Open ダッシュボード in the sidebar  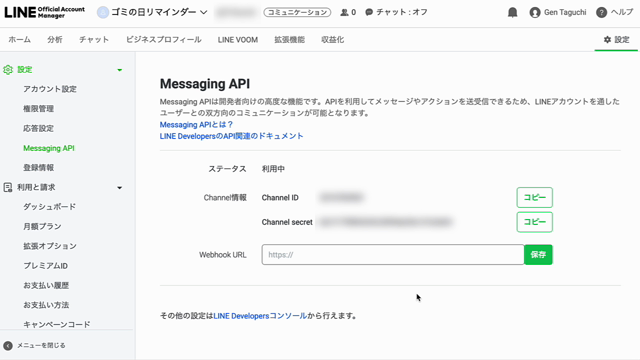[49, 207]
